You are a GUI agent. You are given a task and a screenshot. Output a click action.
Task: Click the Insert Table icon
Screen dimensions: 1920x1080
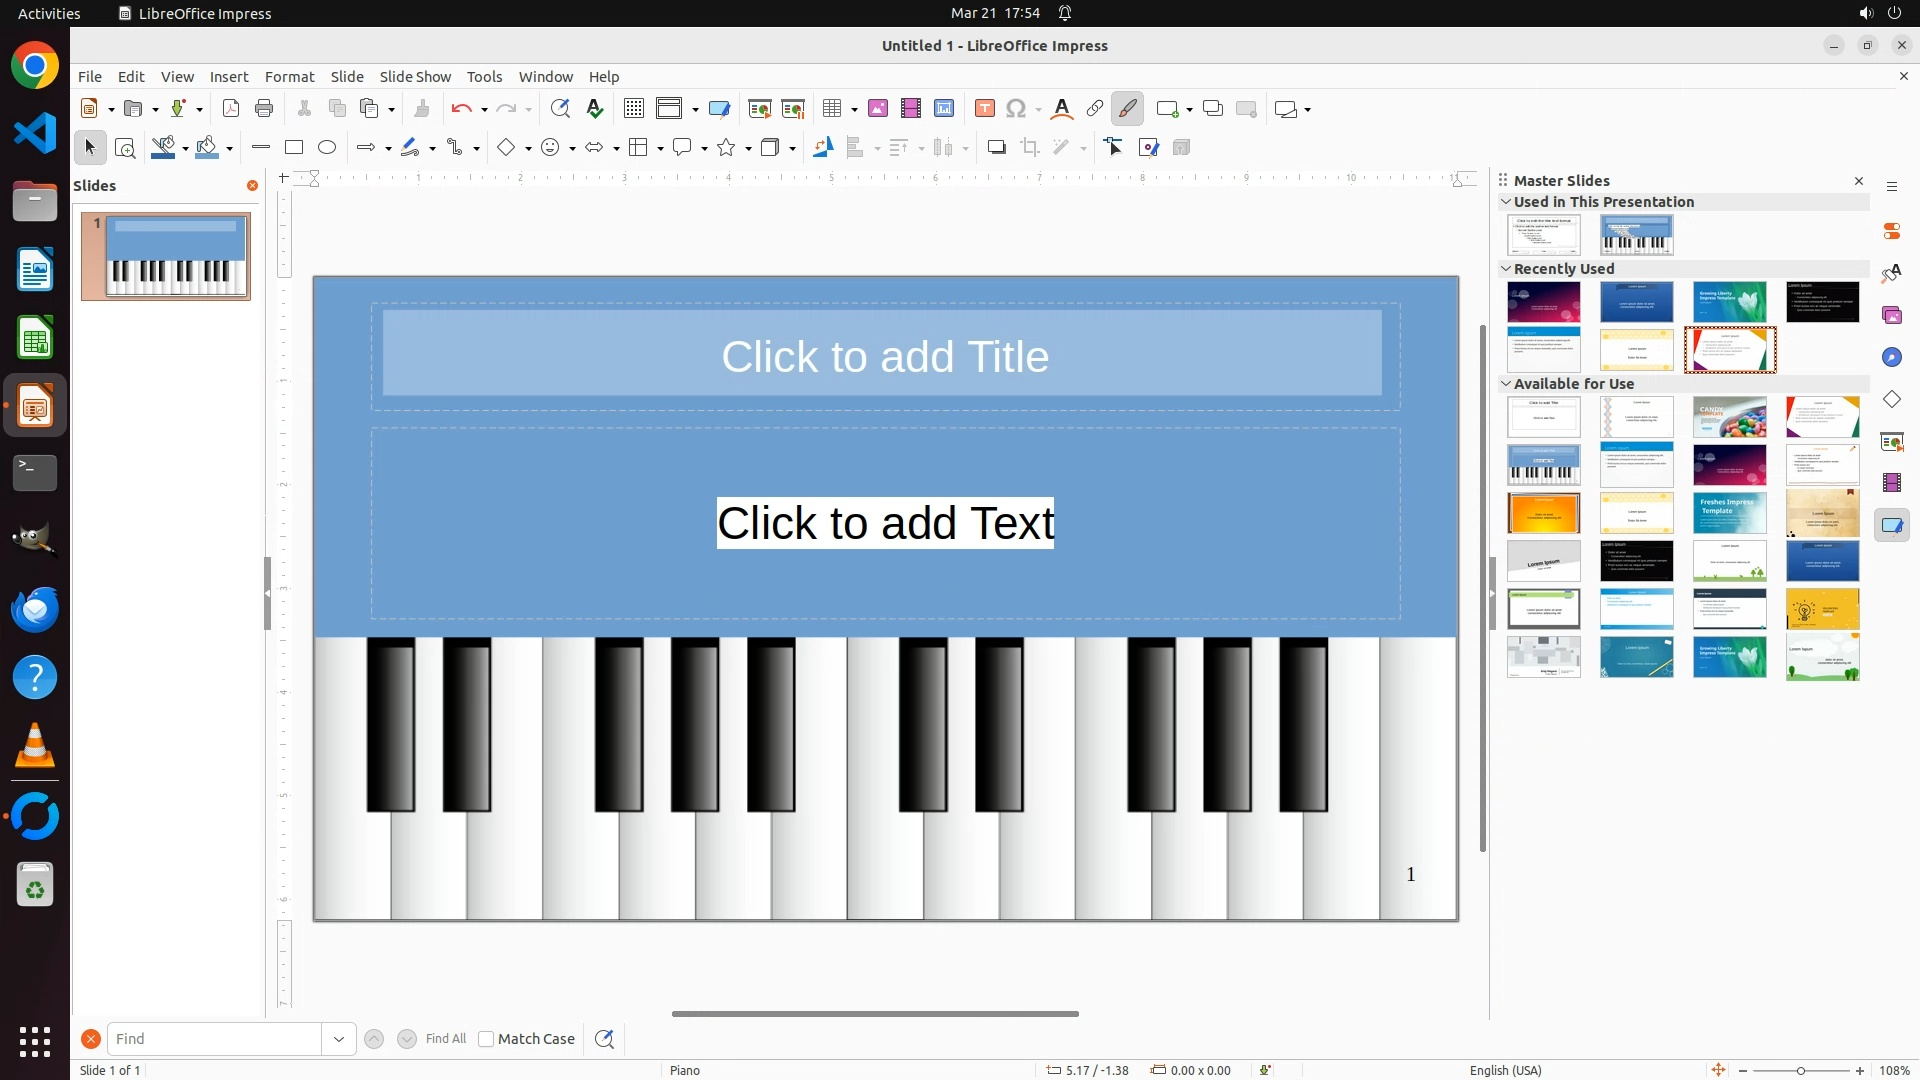click(831, 109)
